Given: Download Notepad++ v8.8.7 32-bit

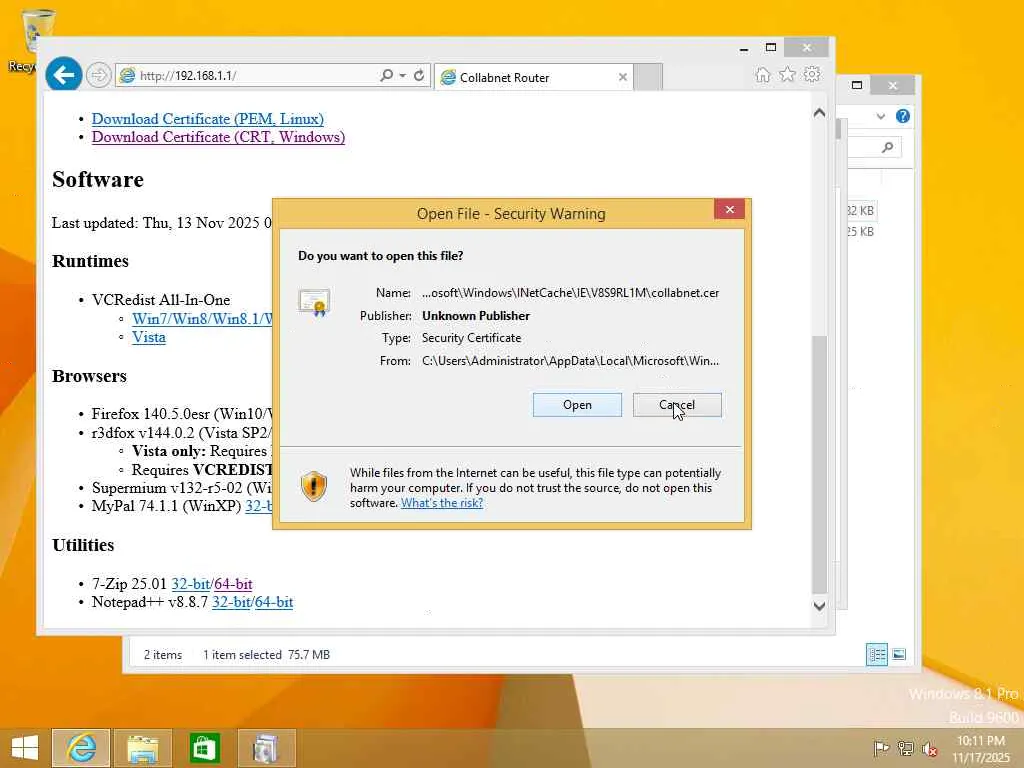Looking at the screenshot, I should tap(231, 602).
